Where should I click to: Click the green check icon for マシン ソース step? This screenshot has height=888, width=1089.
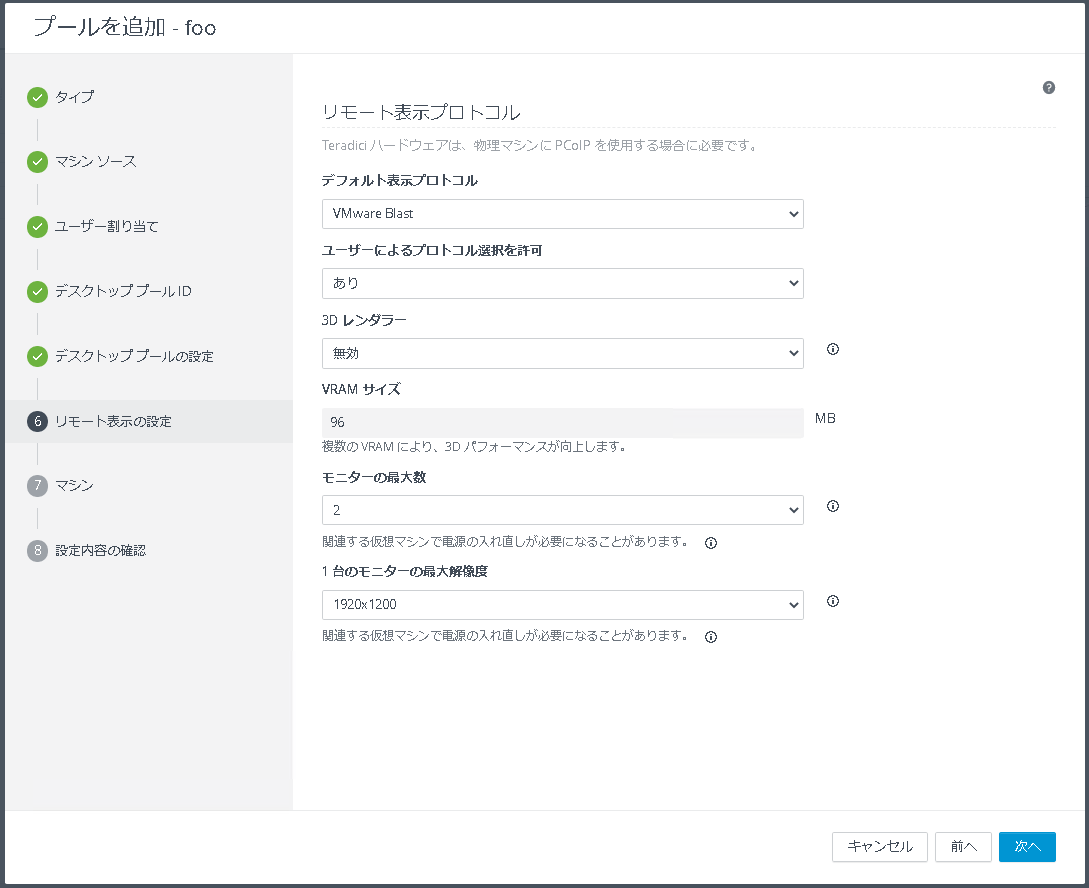[38, 162]
